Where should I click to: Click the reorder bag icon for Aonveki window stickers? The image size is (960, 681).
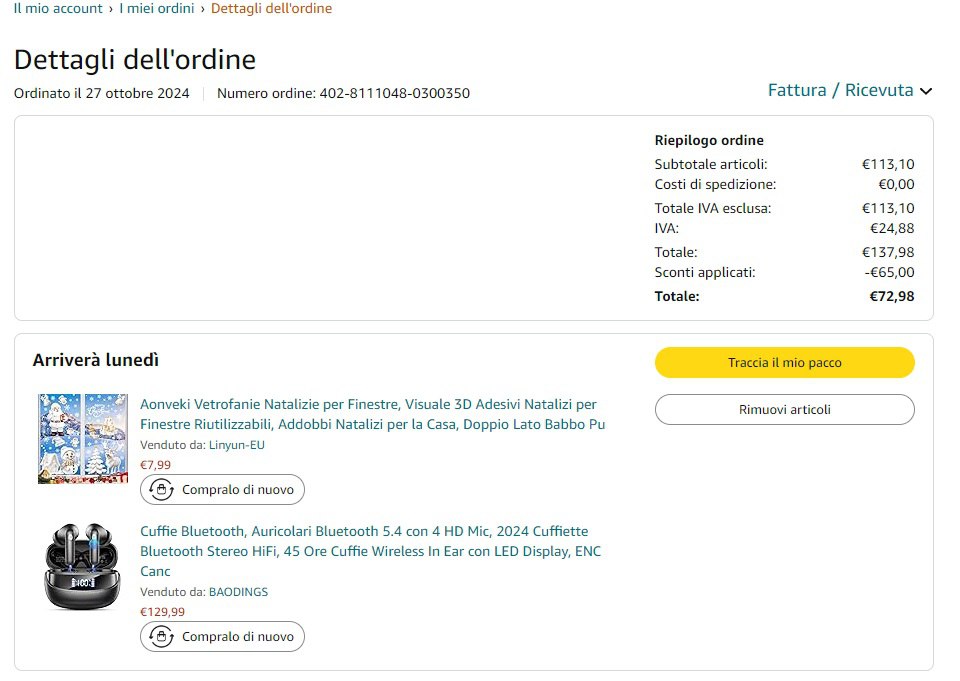tap(161, 490)
